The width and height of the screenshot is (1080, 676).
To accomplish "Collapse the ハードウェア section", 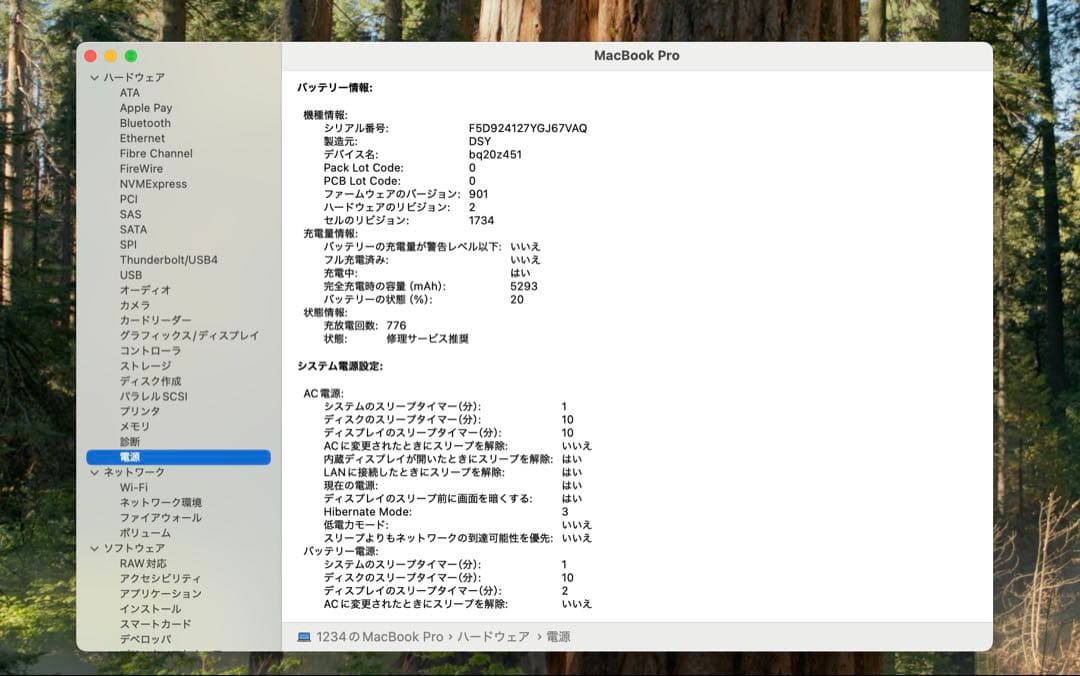I will click(x=94, y=78).
